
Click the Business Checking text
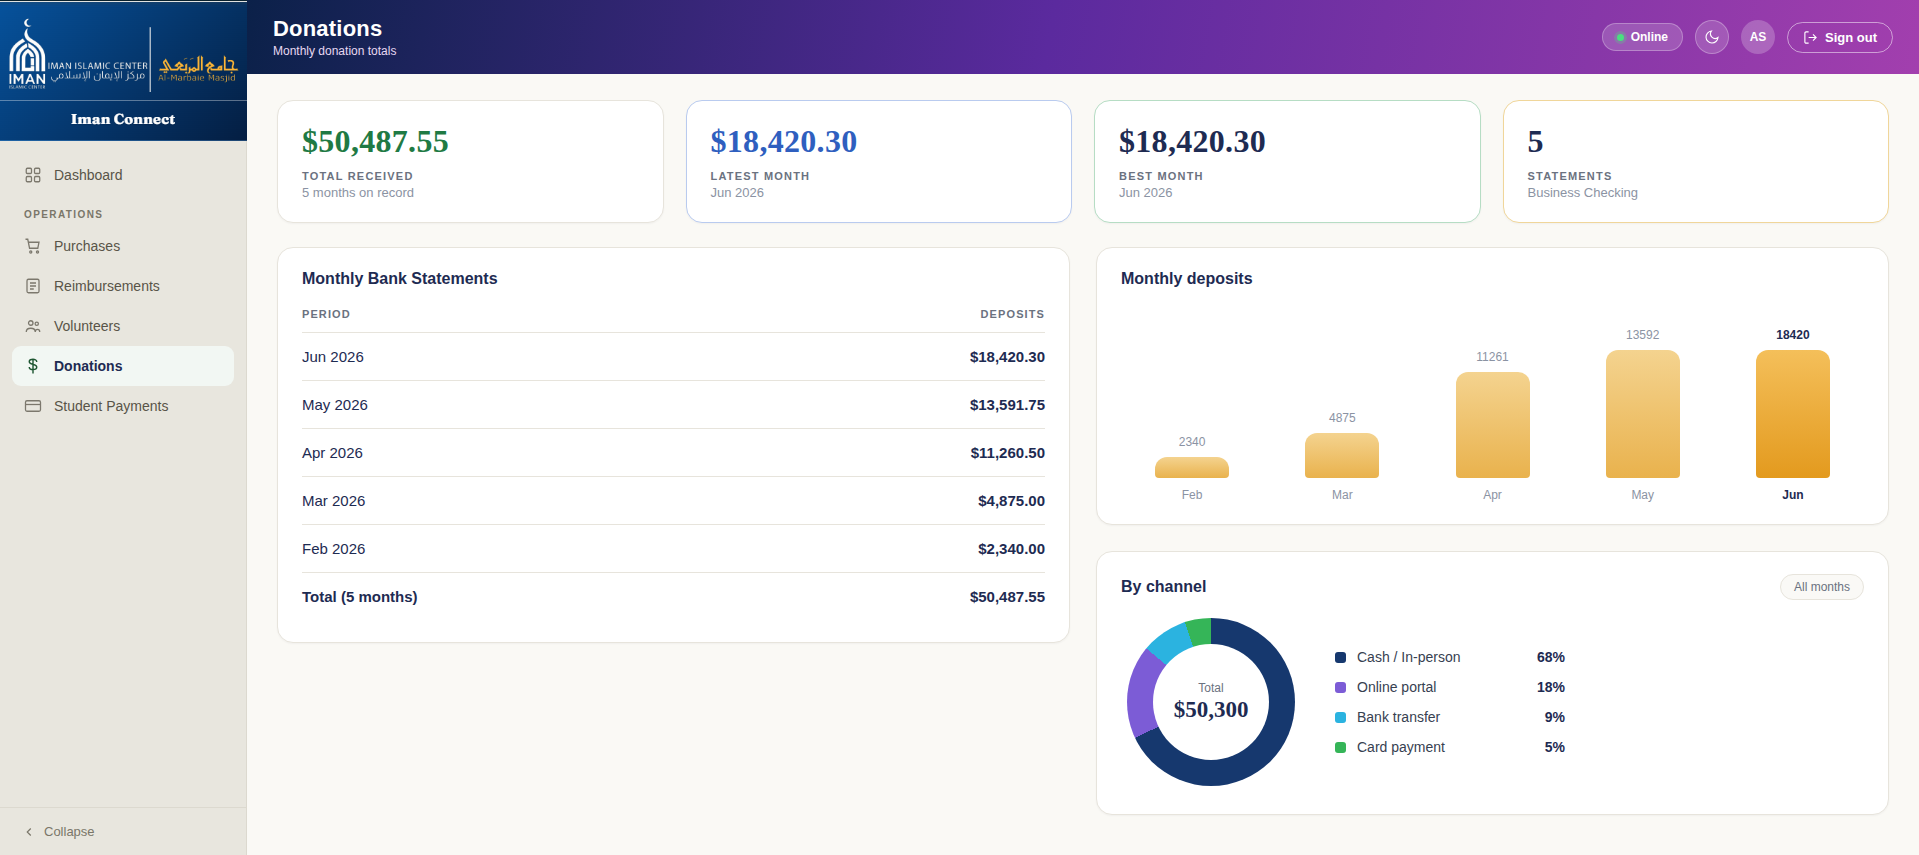[x=1583, y=193]
